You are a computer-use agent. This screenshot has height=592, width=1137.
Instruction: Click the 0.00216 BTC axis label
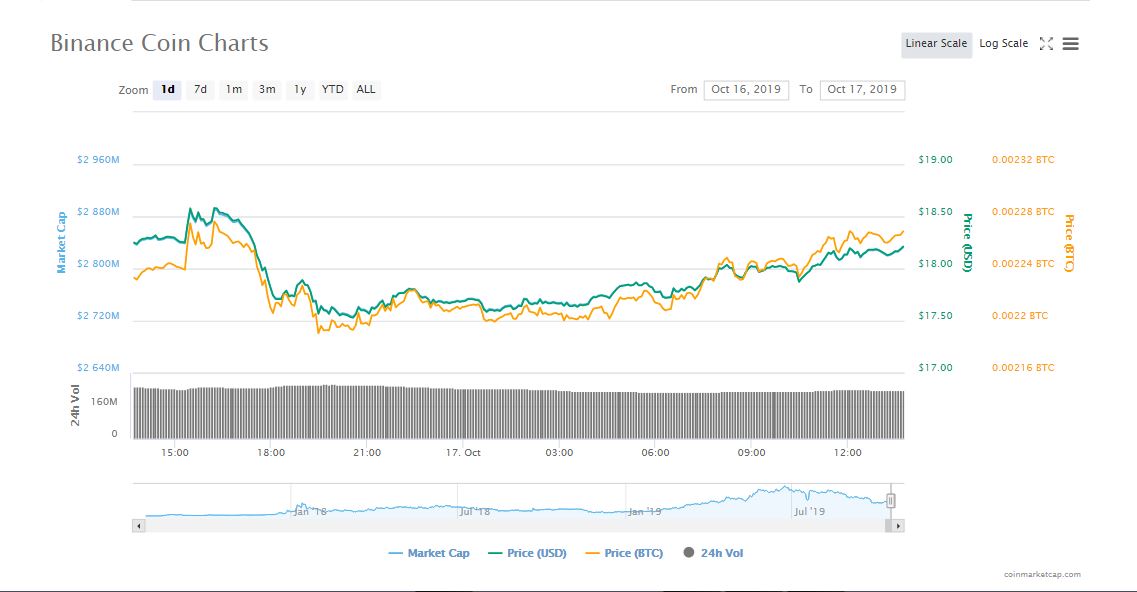[x=1023, y=368]
